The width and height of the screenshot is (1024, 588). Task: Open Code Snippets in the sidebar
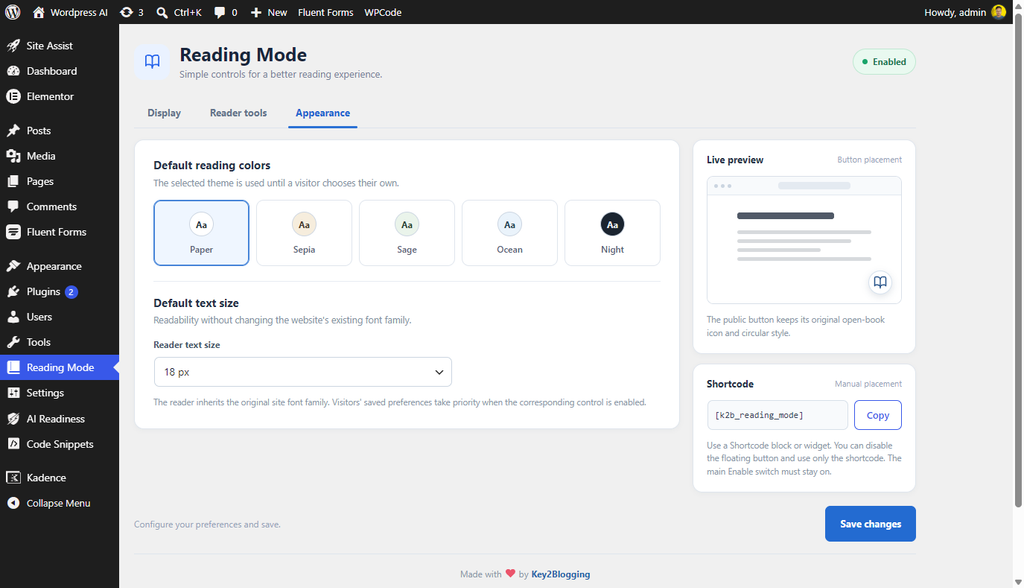[59, 444]
